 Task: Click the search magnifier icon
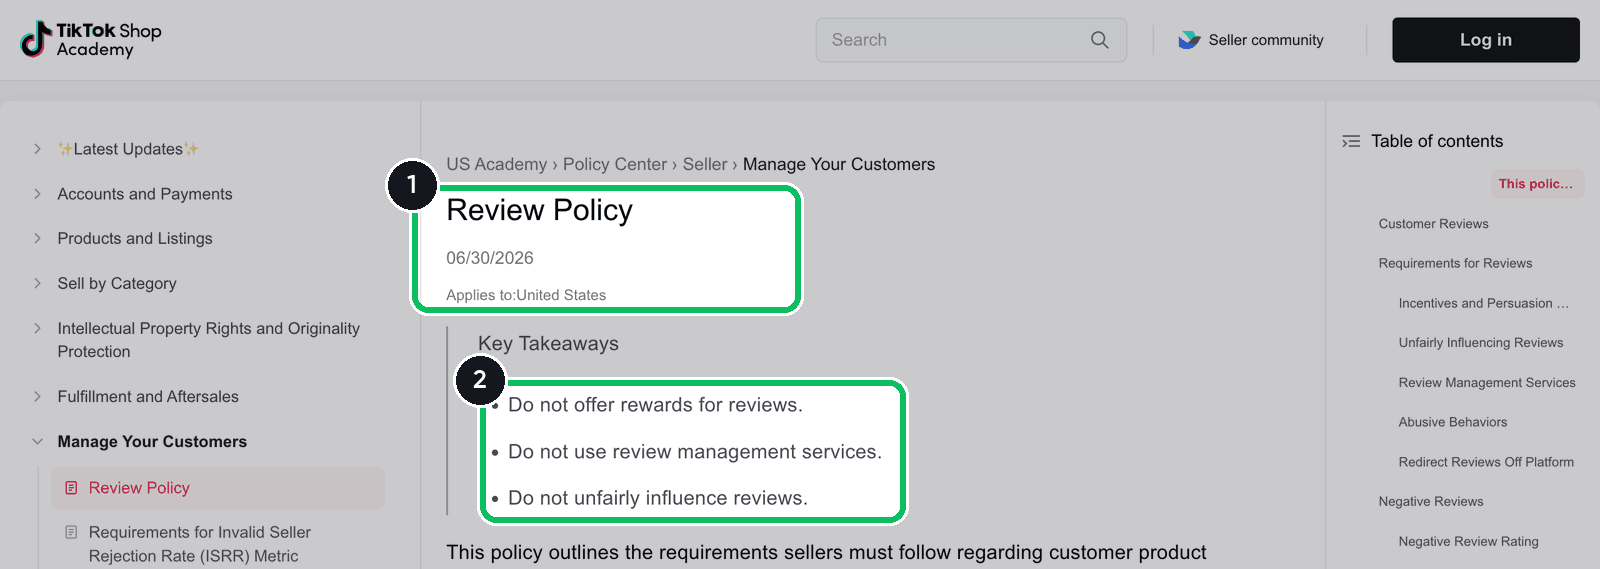point(1099,40)
